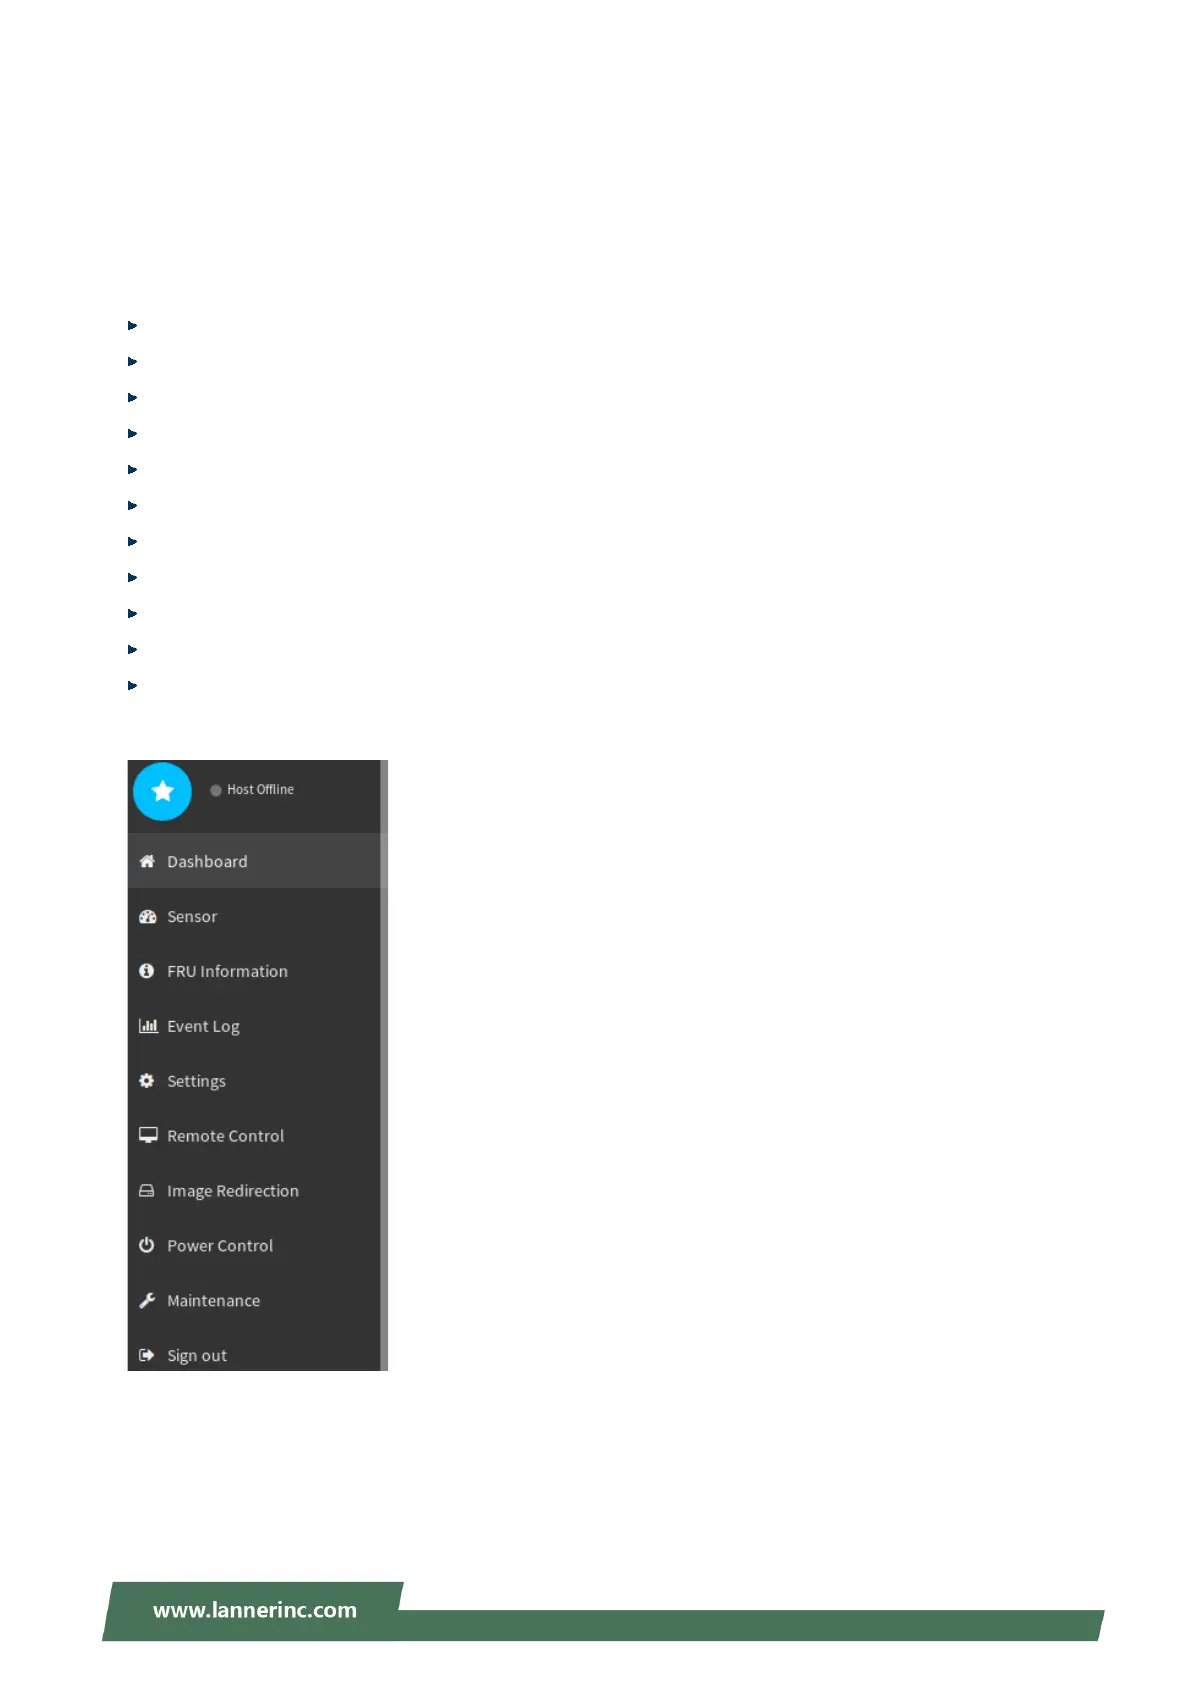Click the FRU Information info icon
The image size is (1191, 1684).
coord(147,971)
